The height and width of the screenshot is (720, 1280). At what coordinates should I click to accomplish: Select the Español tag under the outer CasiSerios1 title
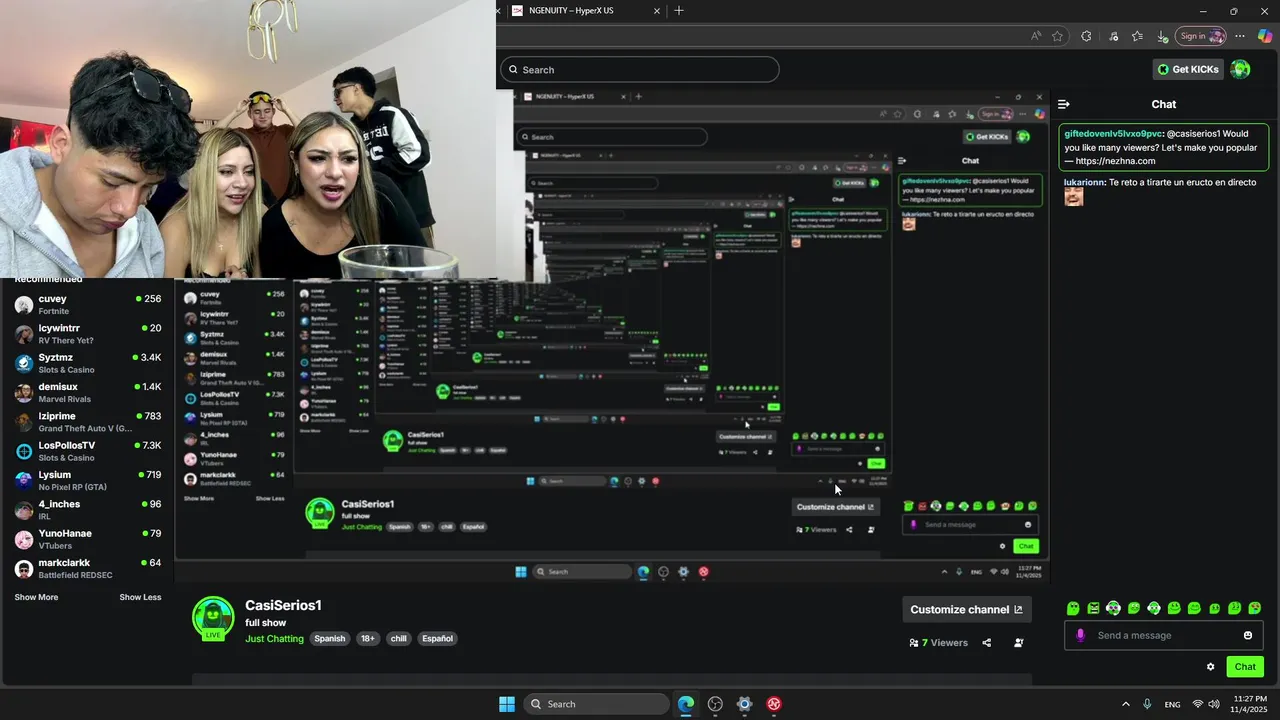coord(437,639)
